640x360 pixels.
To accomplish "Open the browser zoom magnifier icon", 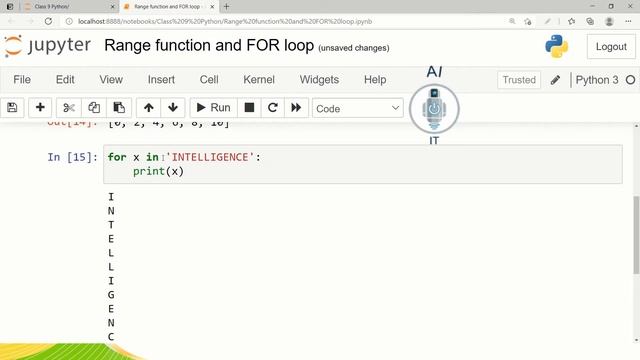I will [512, 21].
